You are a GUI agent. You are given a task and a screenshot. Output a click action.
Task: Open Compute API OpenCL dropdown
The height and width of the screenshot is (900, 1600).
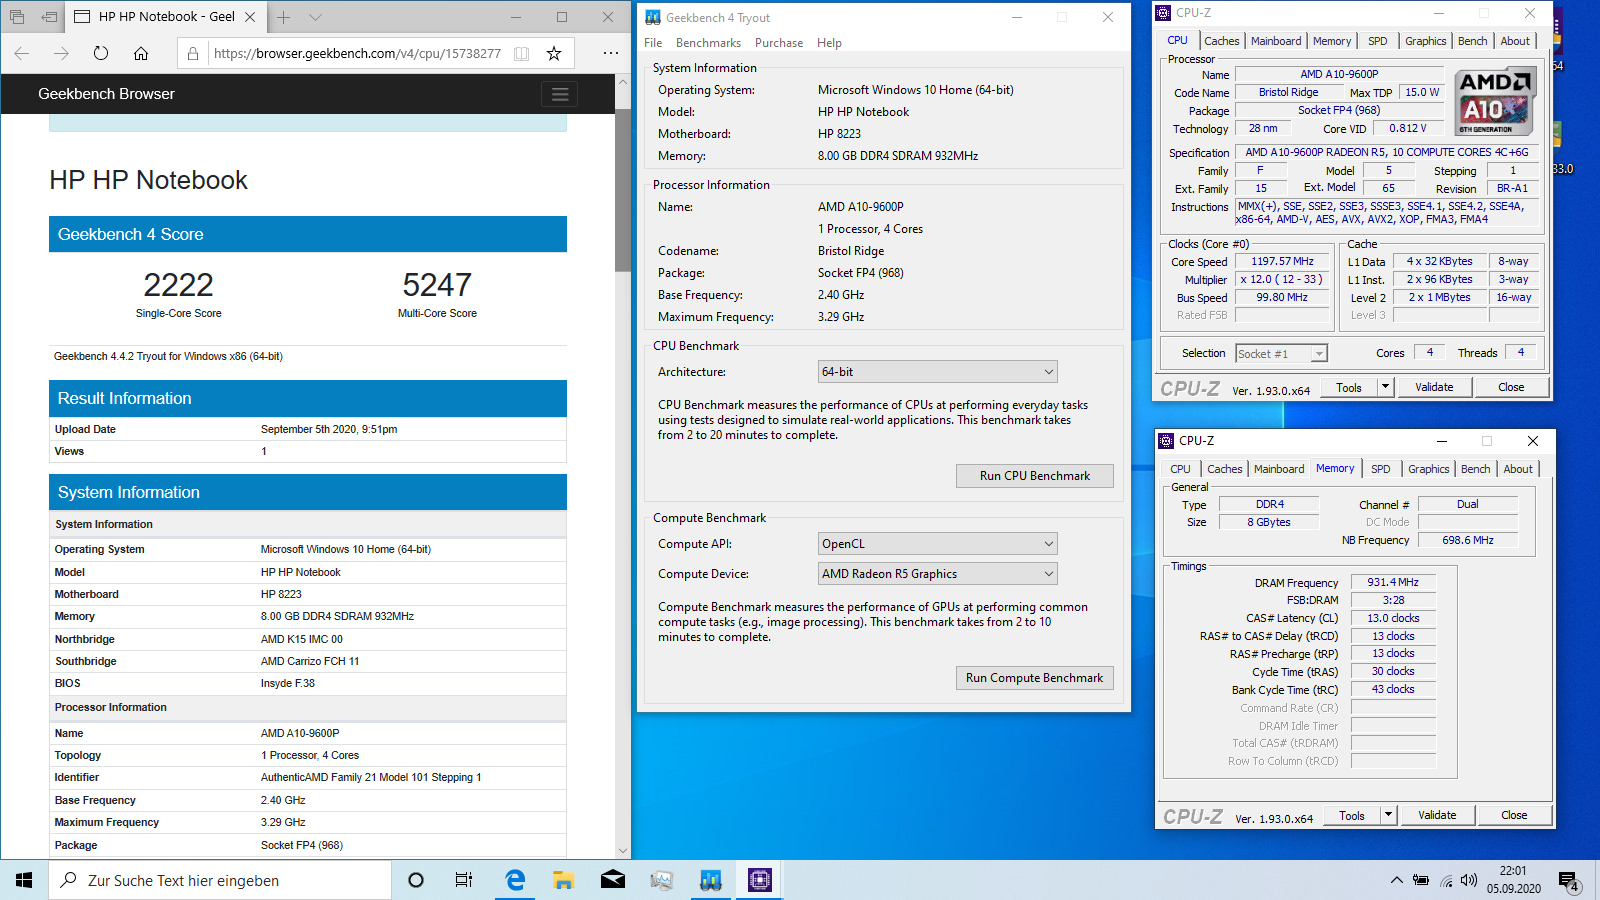937,544
